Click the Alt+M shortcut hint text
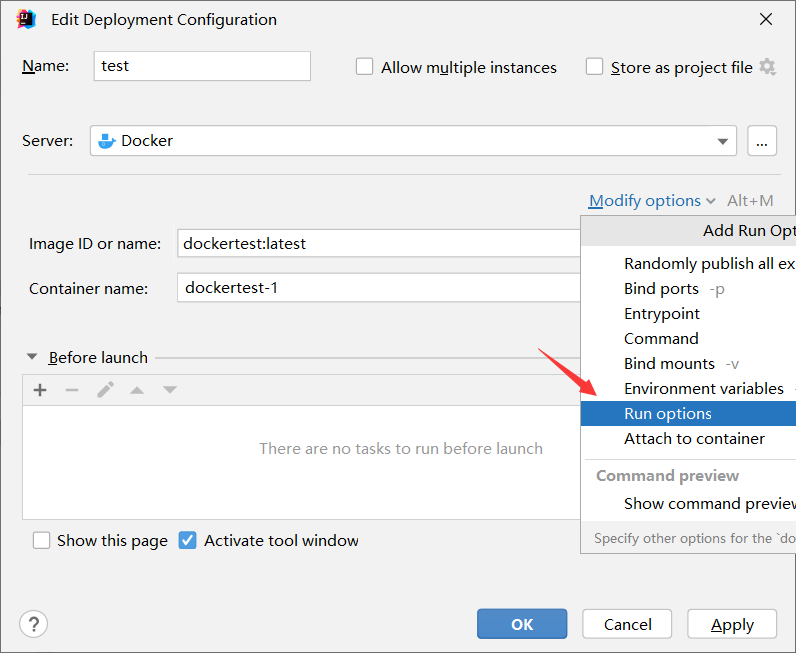The width and height of the screenshot is (796, 653). point(750,201)
